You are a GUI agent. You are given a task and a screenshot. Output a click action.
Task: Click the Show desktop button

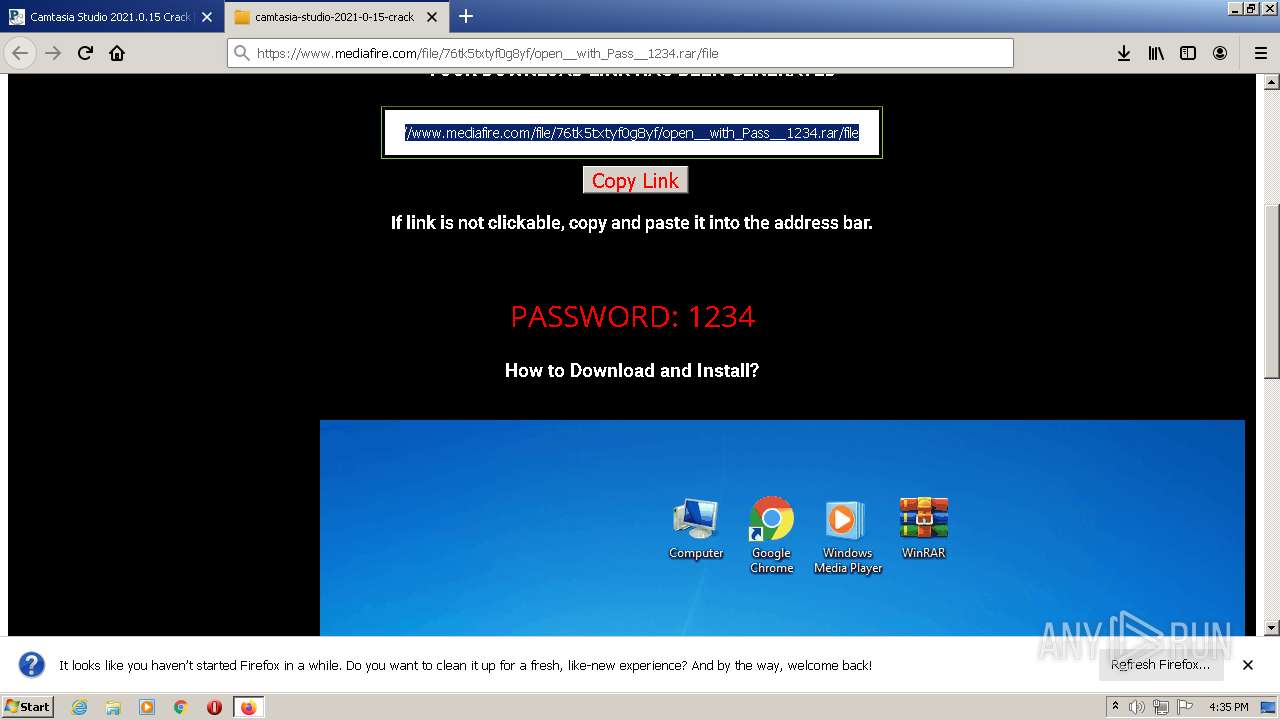pos(1268,707)
